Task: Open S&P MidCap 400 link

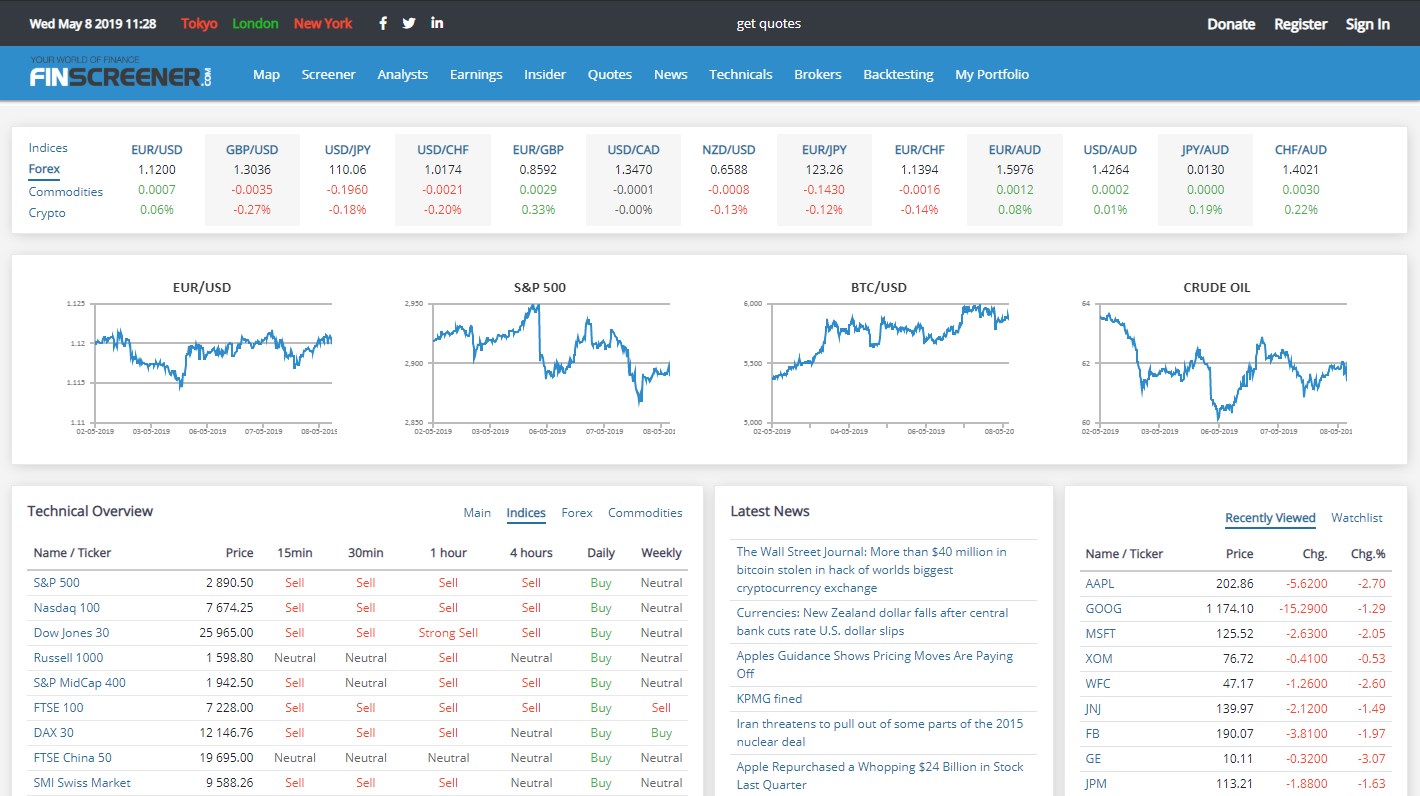Action: pyautogui.click(x=80, y=682)
